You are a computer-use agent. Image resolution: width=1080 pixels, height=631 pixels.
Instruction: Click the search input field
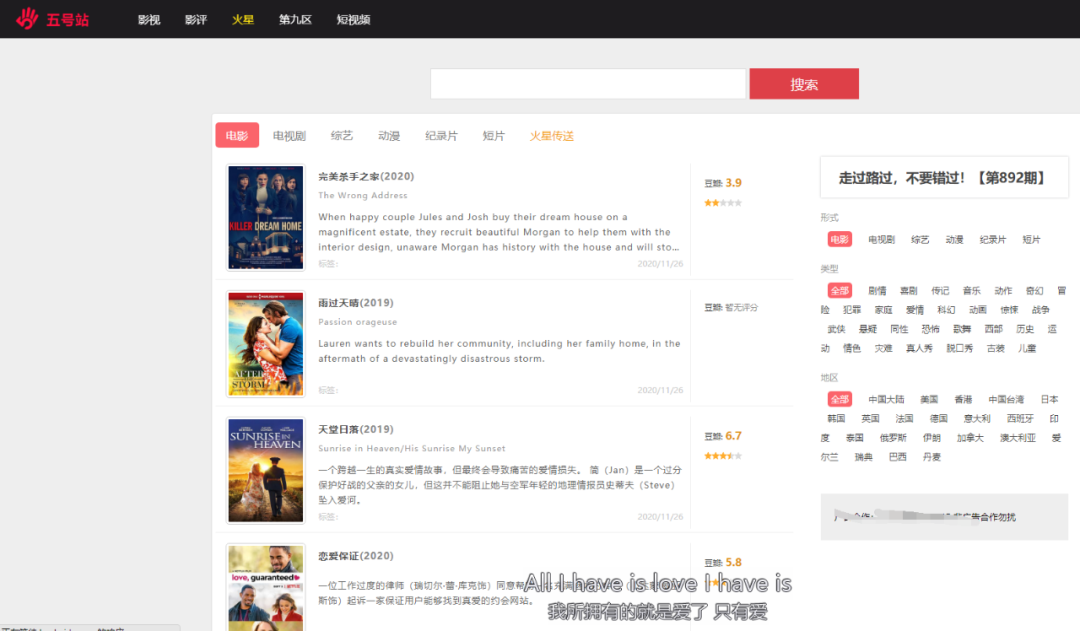pyautogui.click(x=587, y=84)
